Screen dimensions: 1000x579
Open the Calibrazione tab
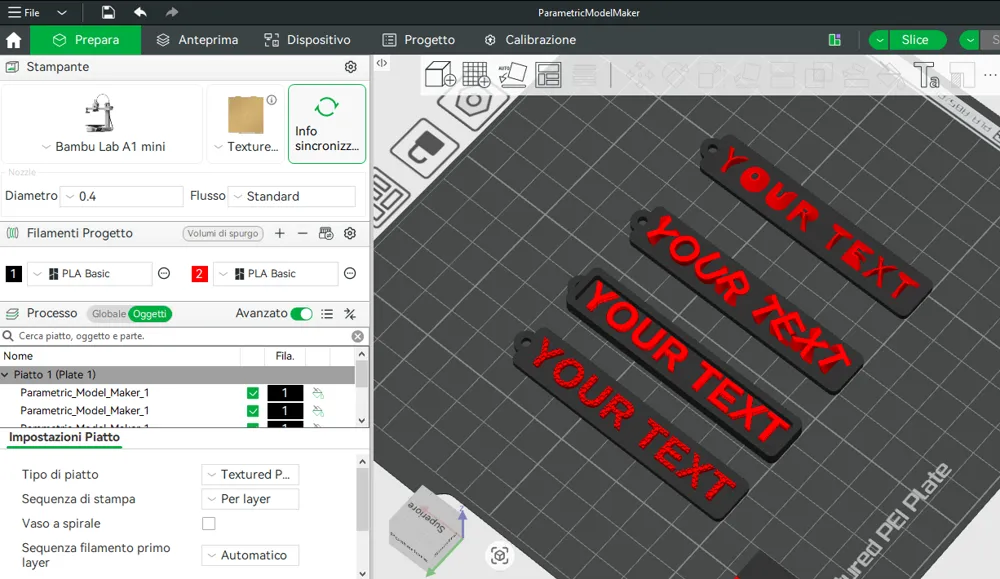click(x=529, y=40)
